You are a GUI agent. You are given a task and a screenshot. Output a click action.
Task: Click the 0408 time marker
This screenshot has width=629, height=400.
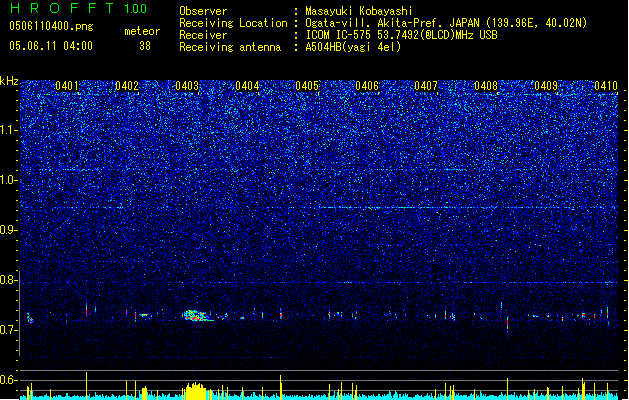coord(486,86)
